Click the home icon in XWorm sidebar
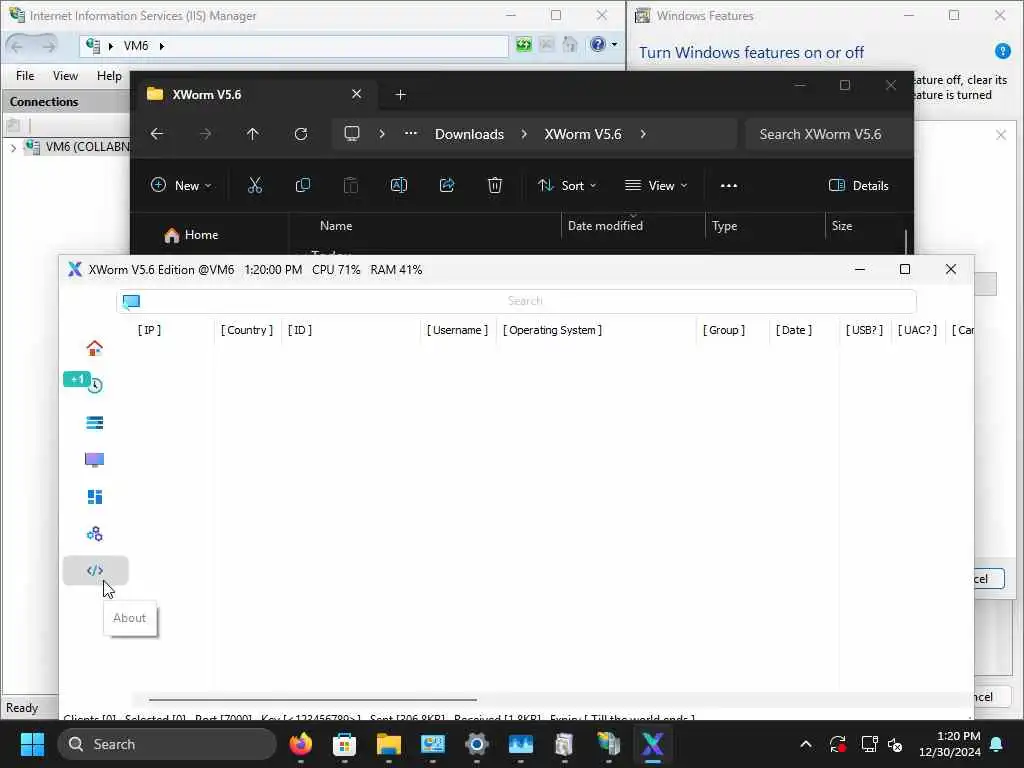 coord(95,348)
